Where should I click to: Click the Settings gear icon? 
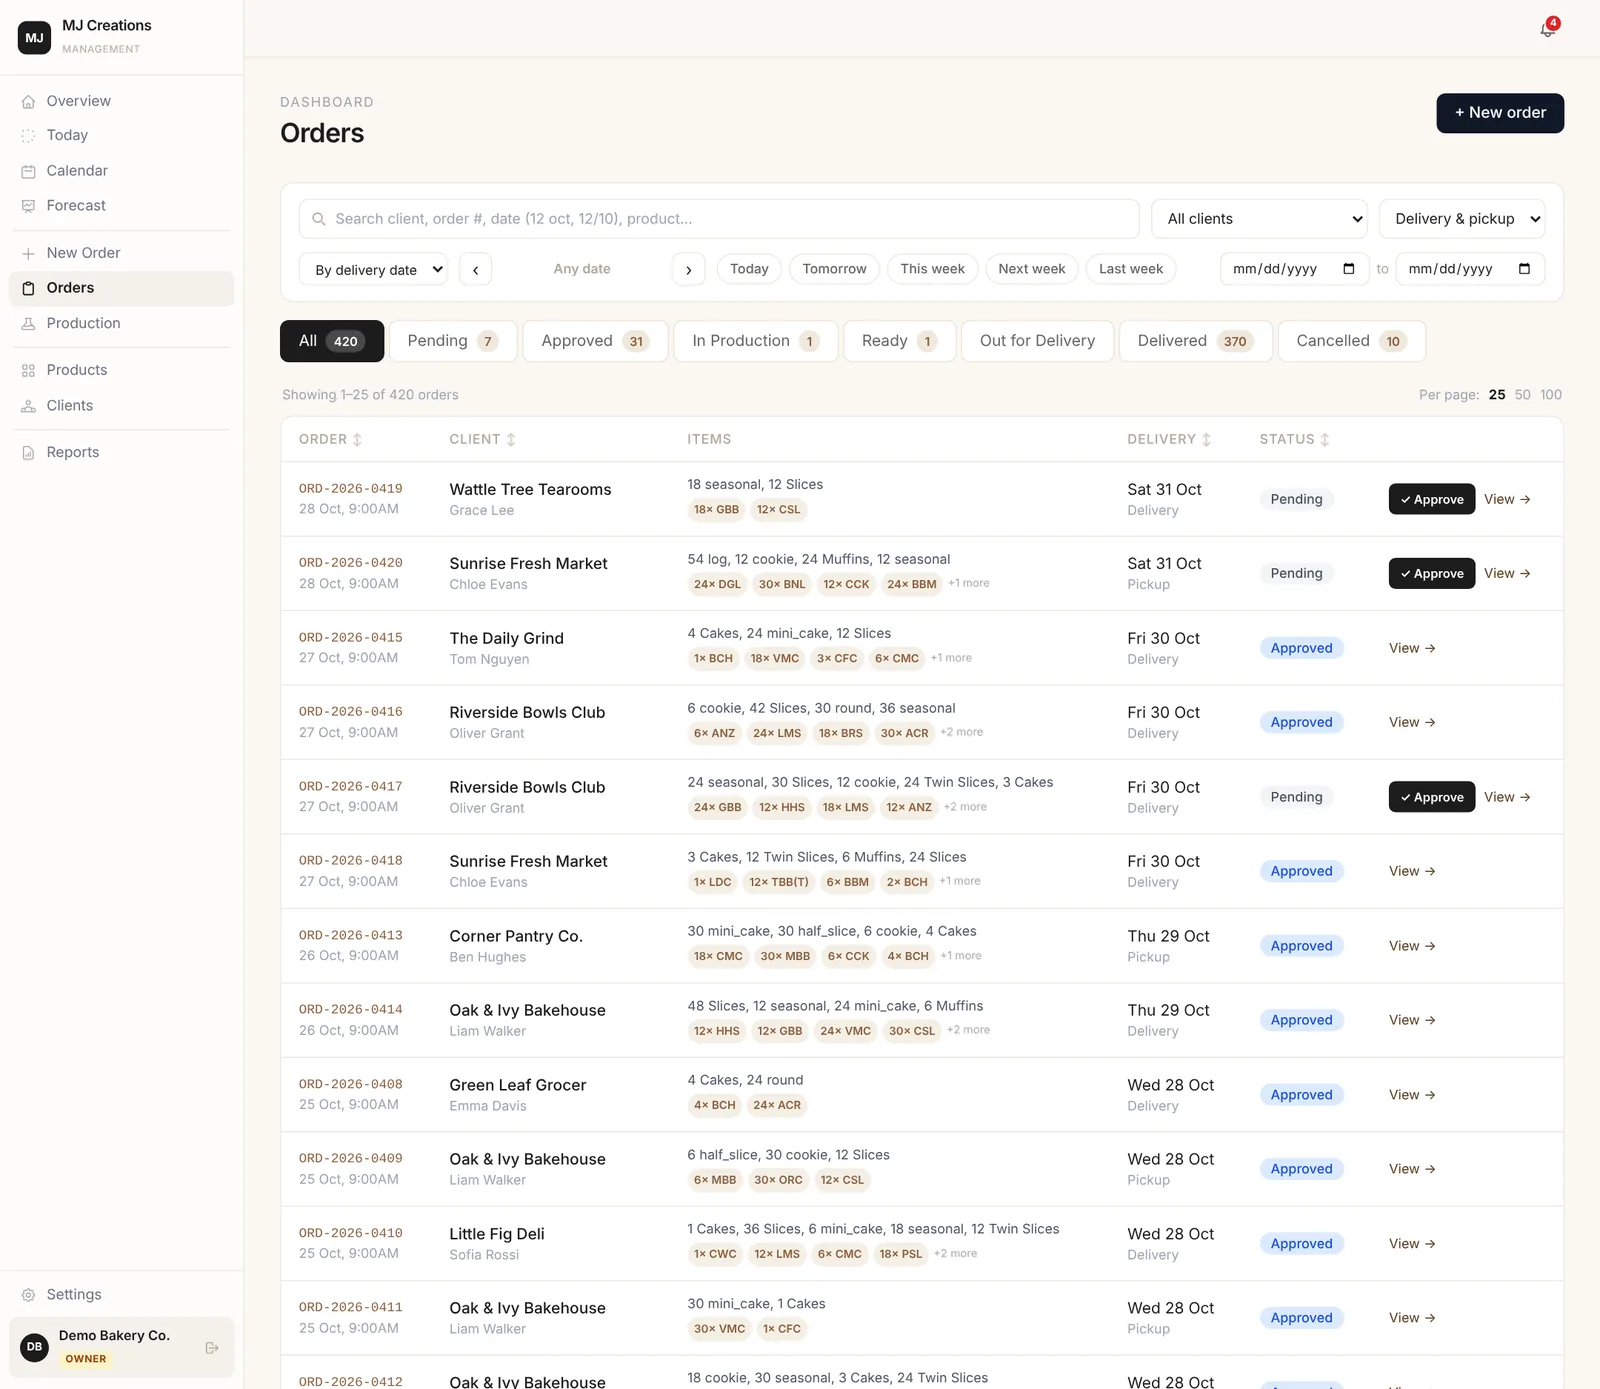(28, 1295)
